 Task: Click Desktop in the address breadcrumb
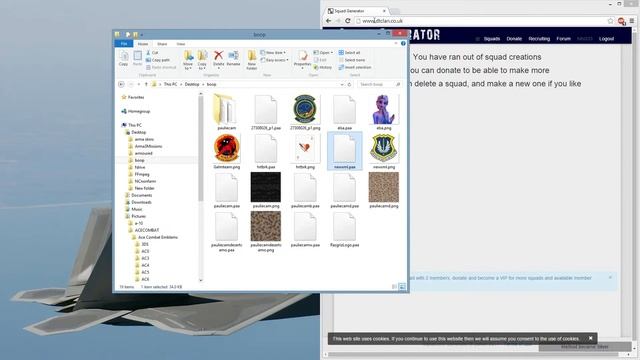[x=192, y=84]
